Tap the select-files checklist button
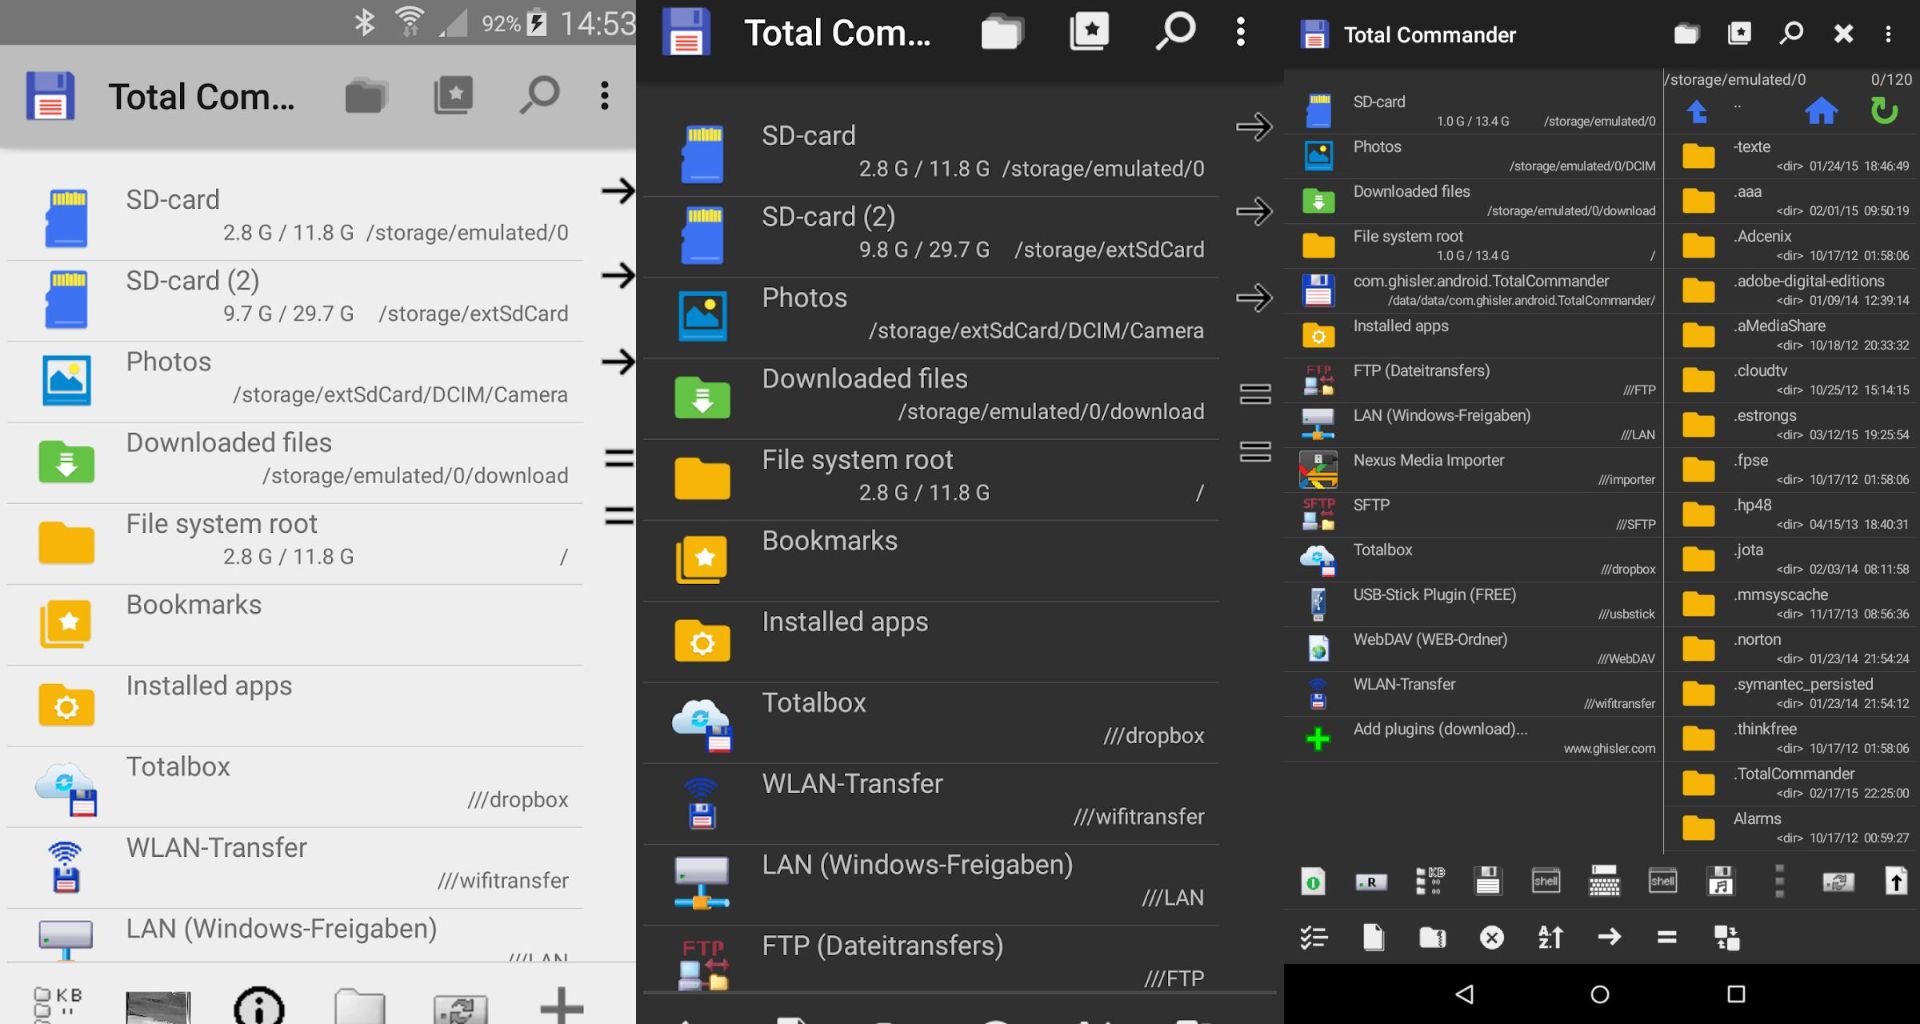The width and height of the screenshot is (1920, 1024). point(1314,937)
